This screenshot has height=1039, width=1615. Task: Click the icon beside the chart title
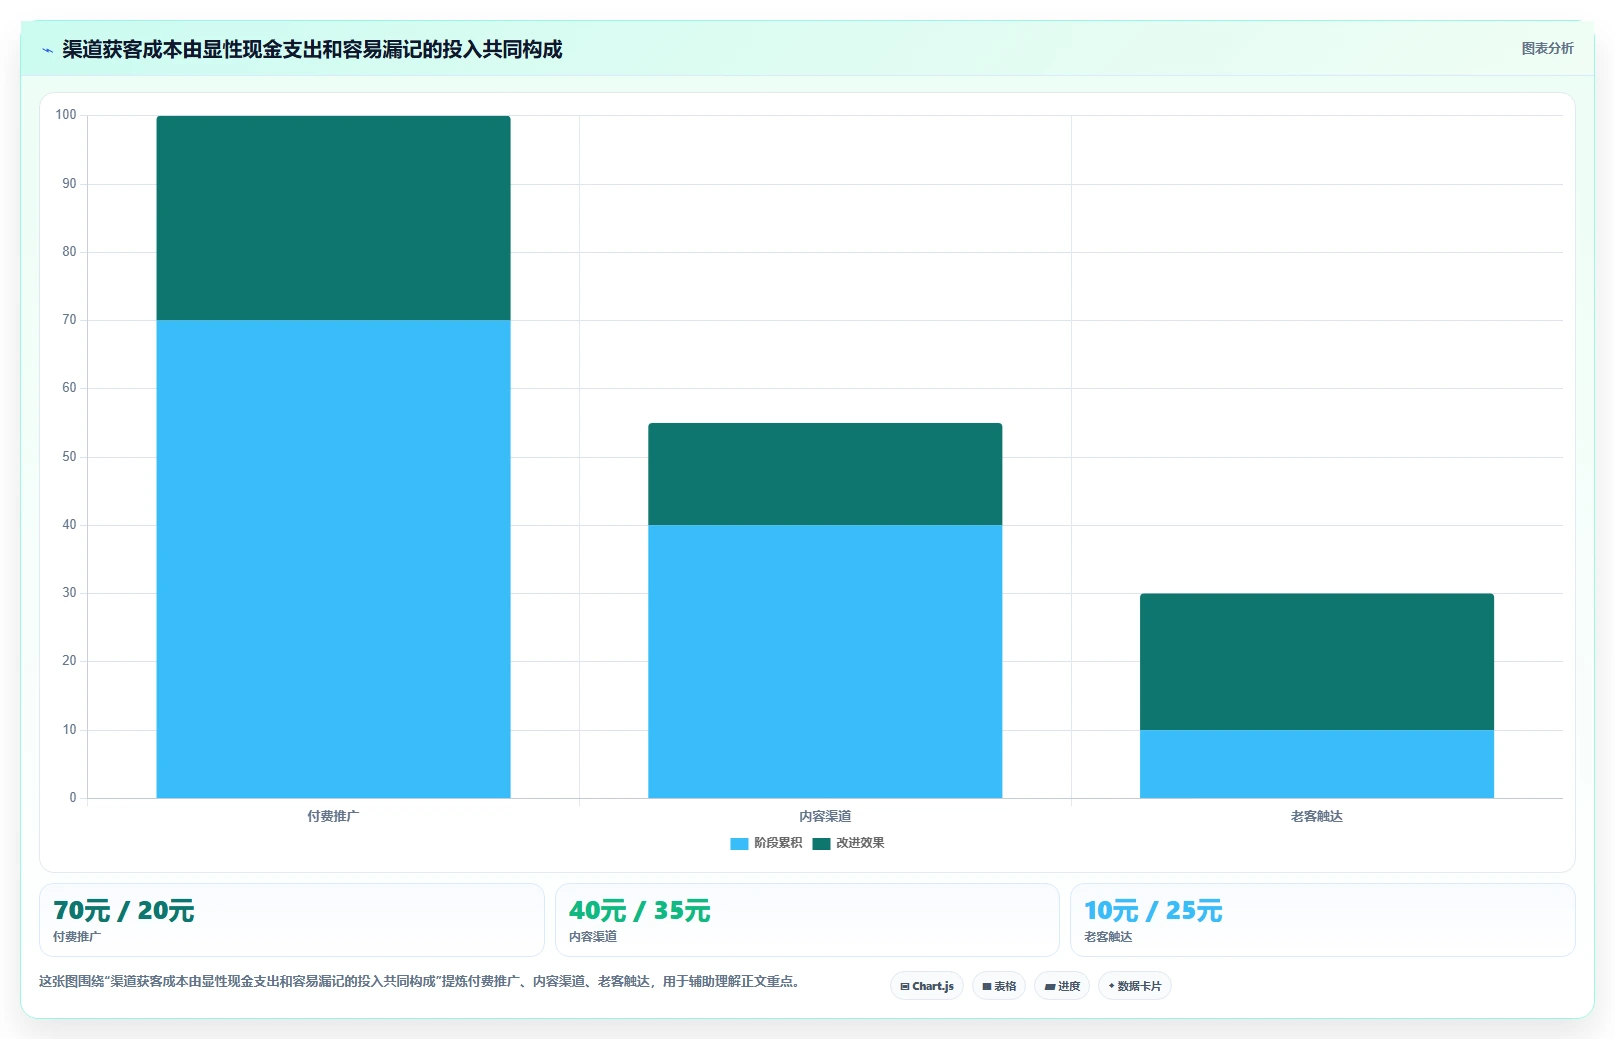point(47,50)
